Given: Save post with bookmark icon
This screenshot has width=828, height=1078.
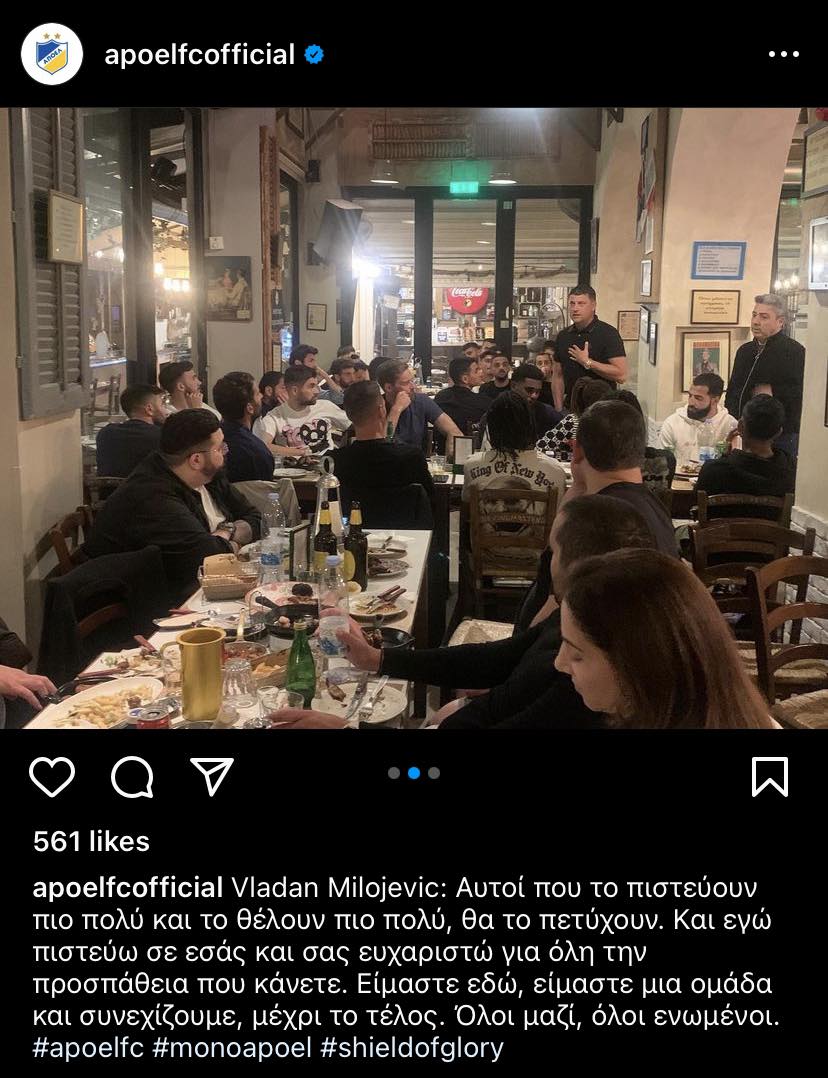Looking at the screenshot, I should tap(770, 777).
